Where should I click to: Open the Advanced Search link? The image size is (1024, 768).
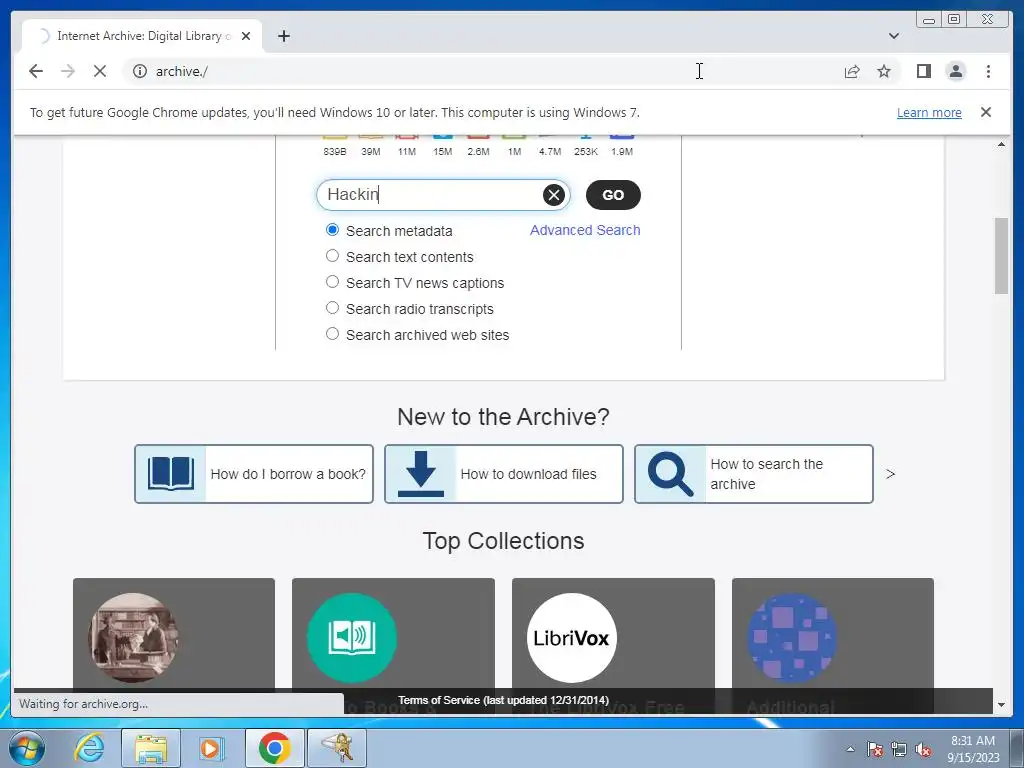point(585,230)
